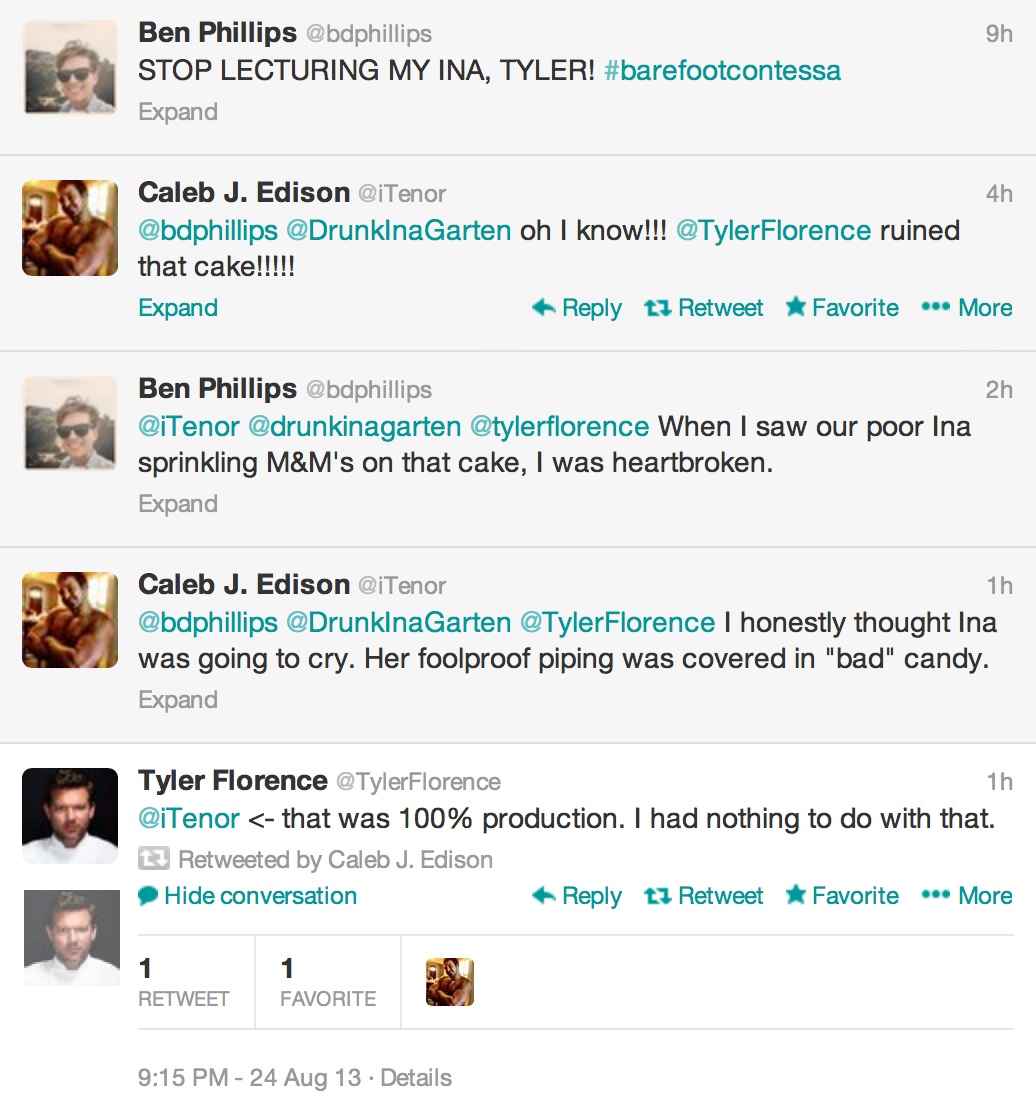Click Reply on Tyler Florence's tweet

577,896
